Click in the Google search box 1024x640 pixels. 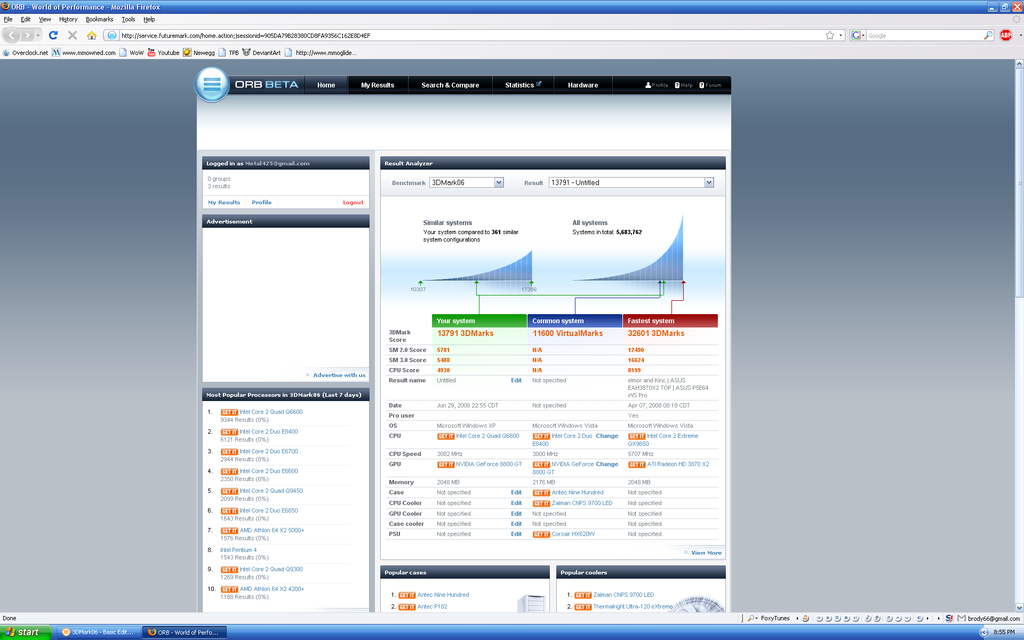tap(924, 35)
